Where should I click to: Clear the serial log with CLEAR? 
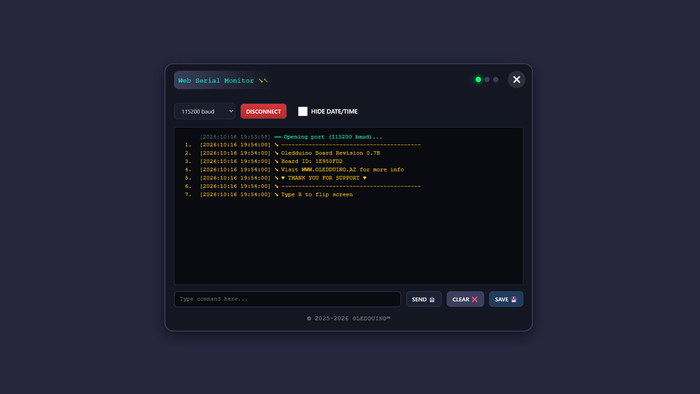(465, 299)
